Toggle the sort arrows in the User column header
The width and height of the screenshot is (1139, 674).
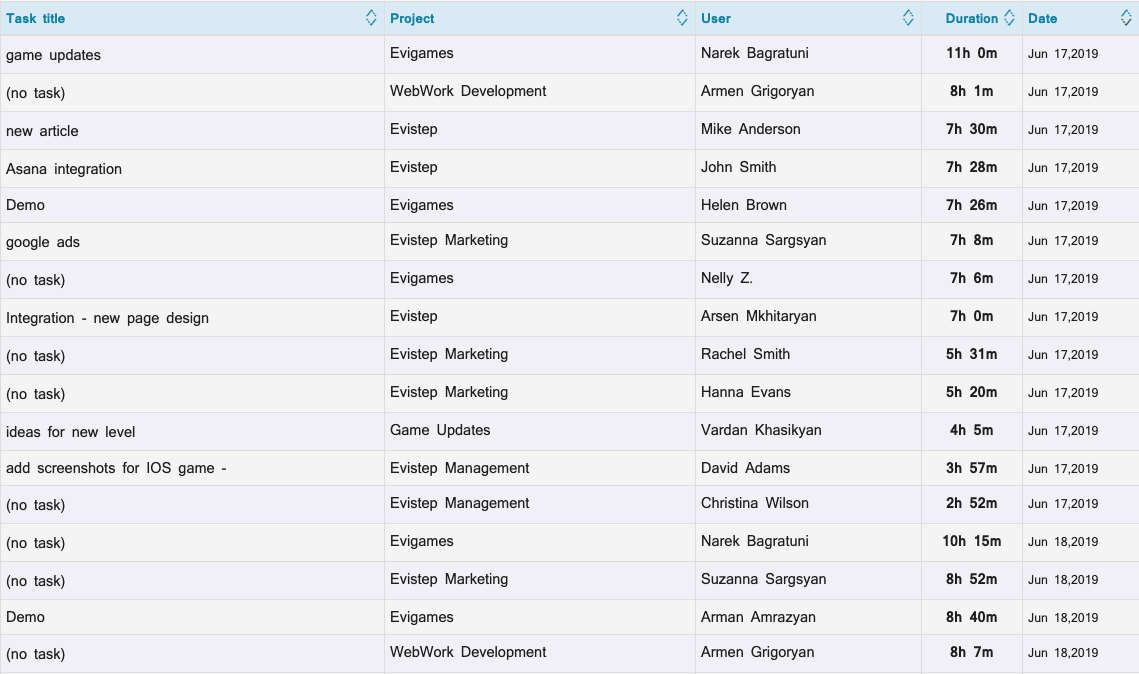coord(907,18)
